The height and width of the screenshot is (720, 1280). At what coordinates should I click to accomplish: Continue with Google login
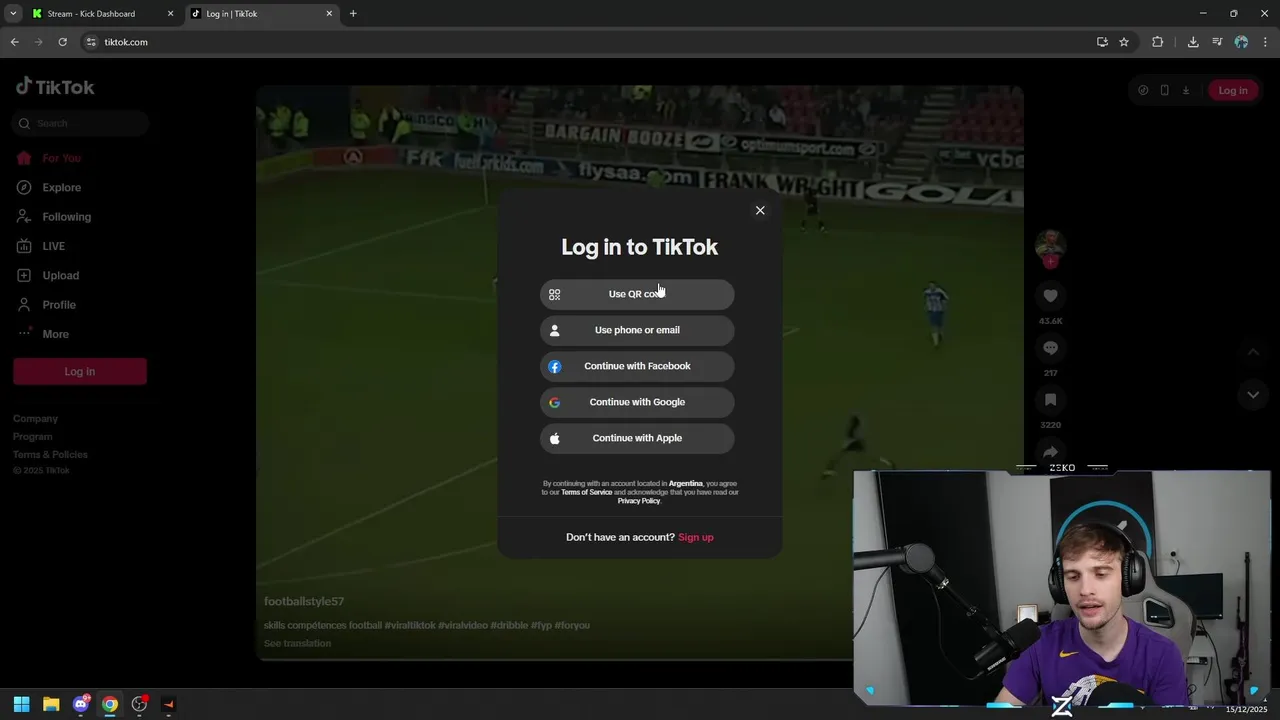coord(637,402)
